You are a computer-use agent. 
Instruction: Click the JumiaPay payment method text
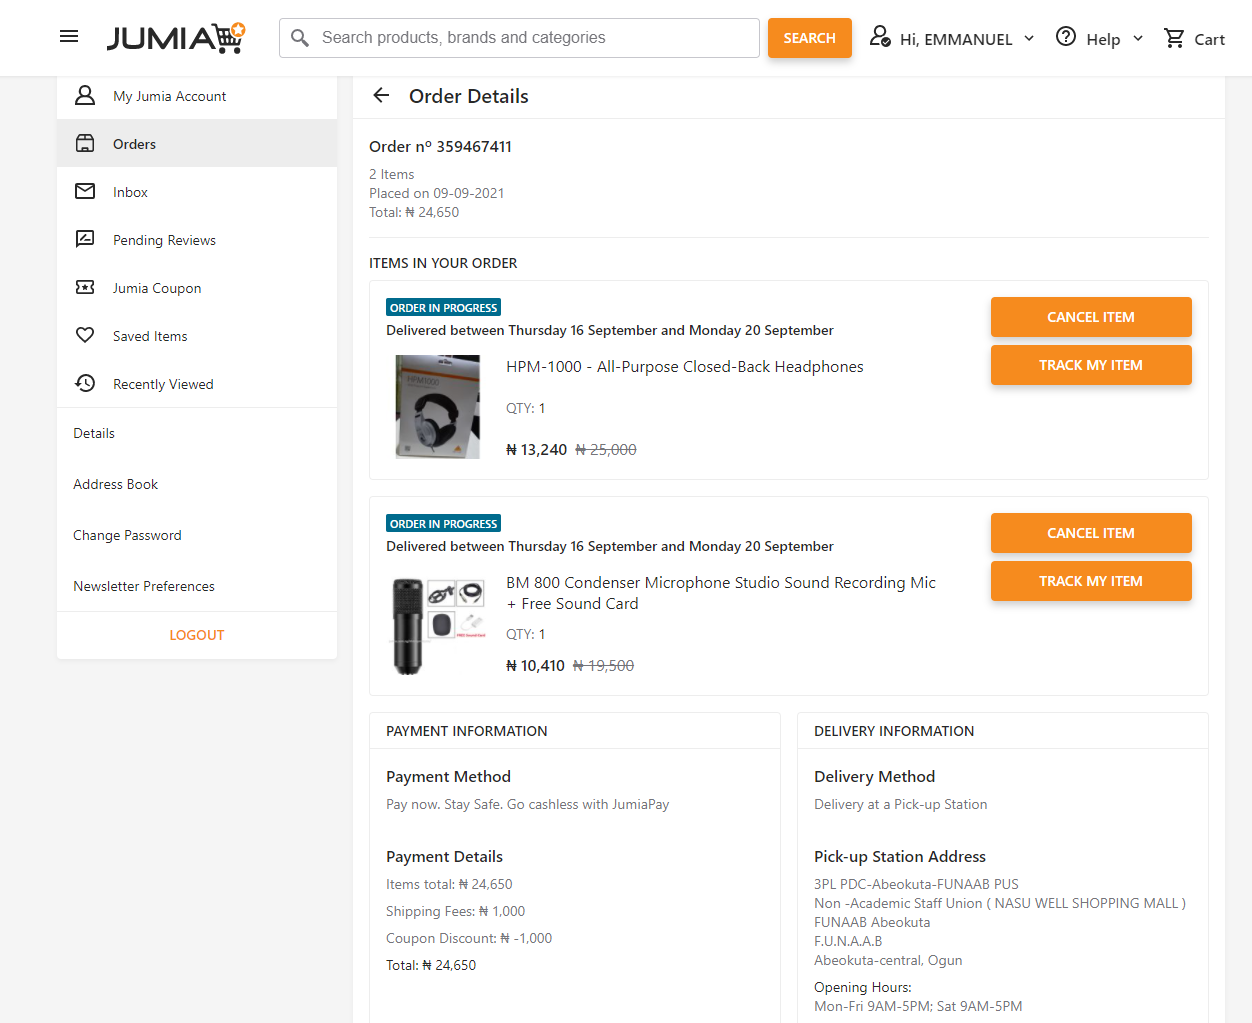pos(528,804)
